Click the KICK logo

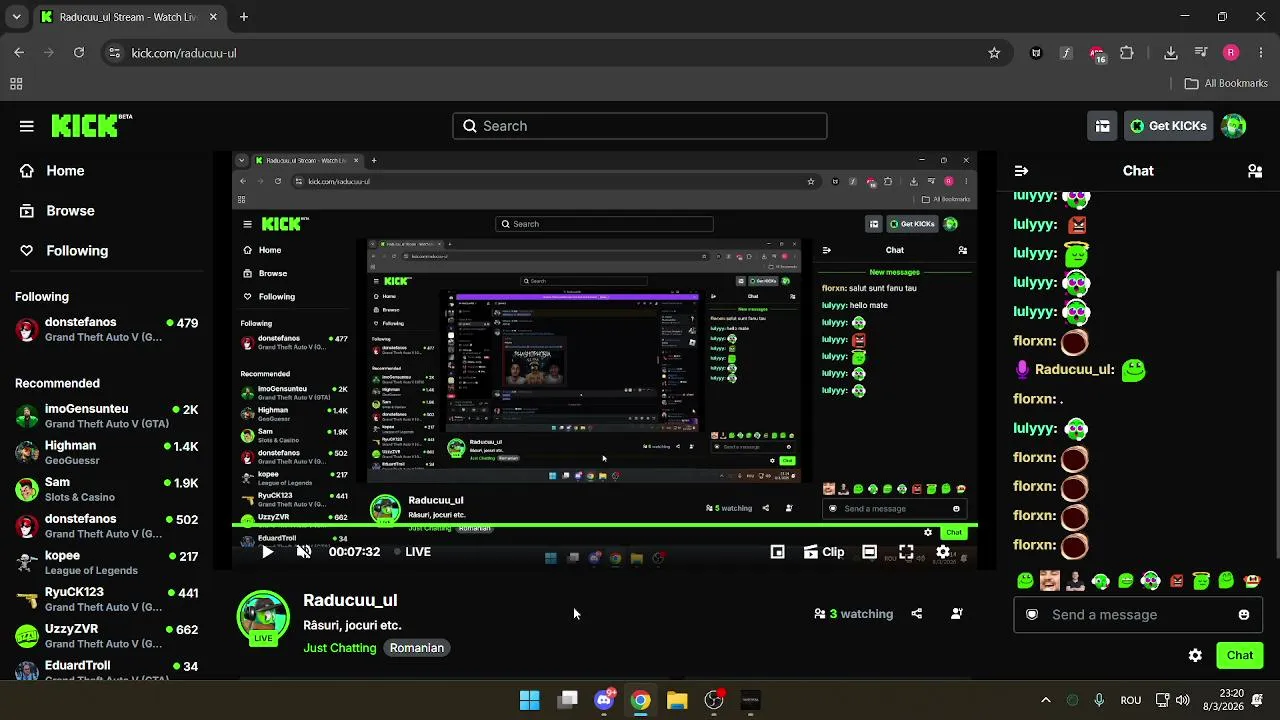[x=91, y=125]
